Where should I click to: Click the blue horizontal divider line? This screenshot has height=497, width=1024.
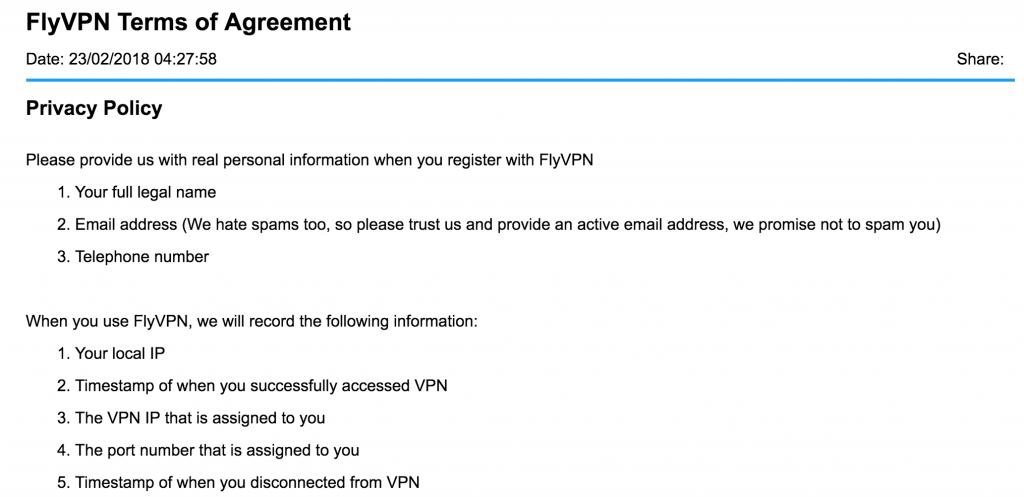pos(520,80)
